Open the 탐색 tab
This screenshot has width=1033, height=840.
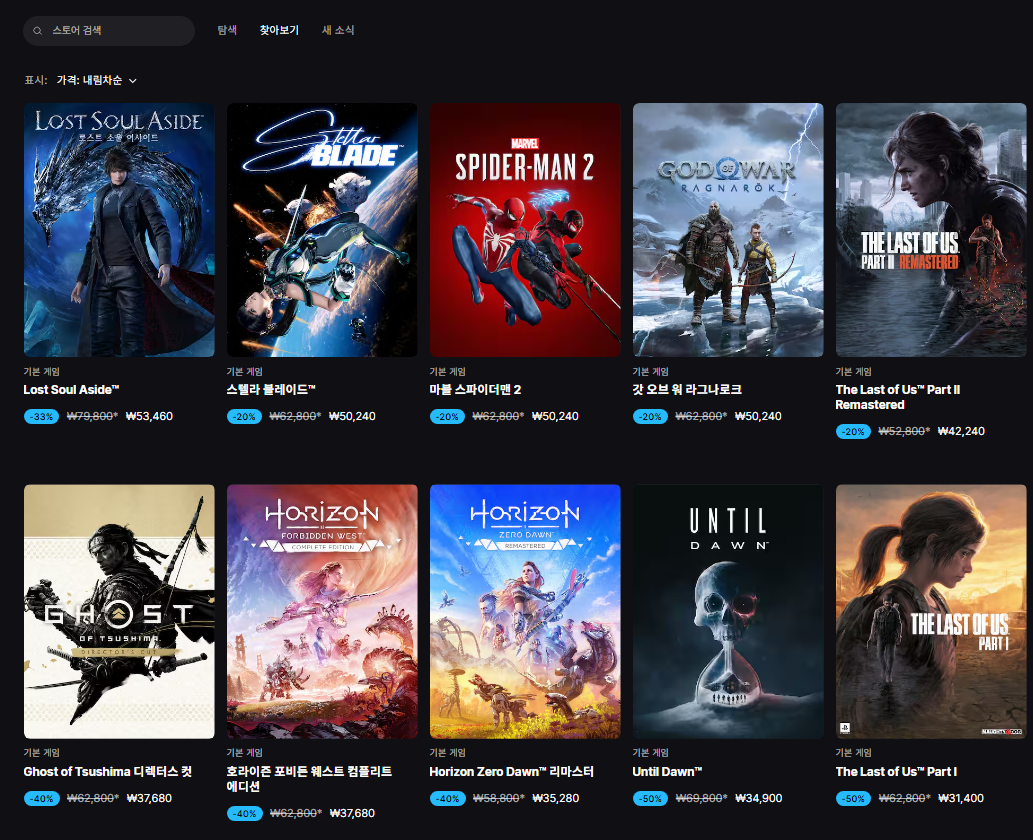point(227,30)
